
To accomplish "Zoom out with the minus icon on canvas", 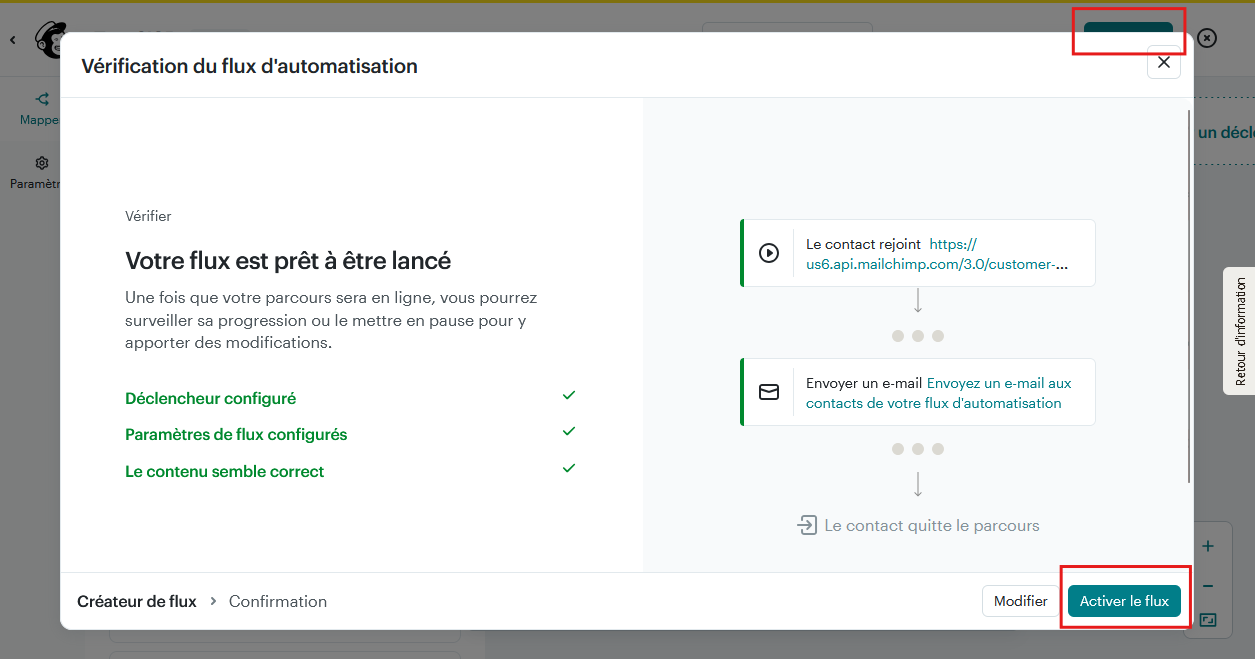I will click(1208, 586).
